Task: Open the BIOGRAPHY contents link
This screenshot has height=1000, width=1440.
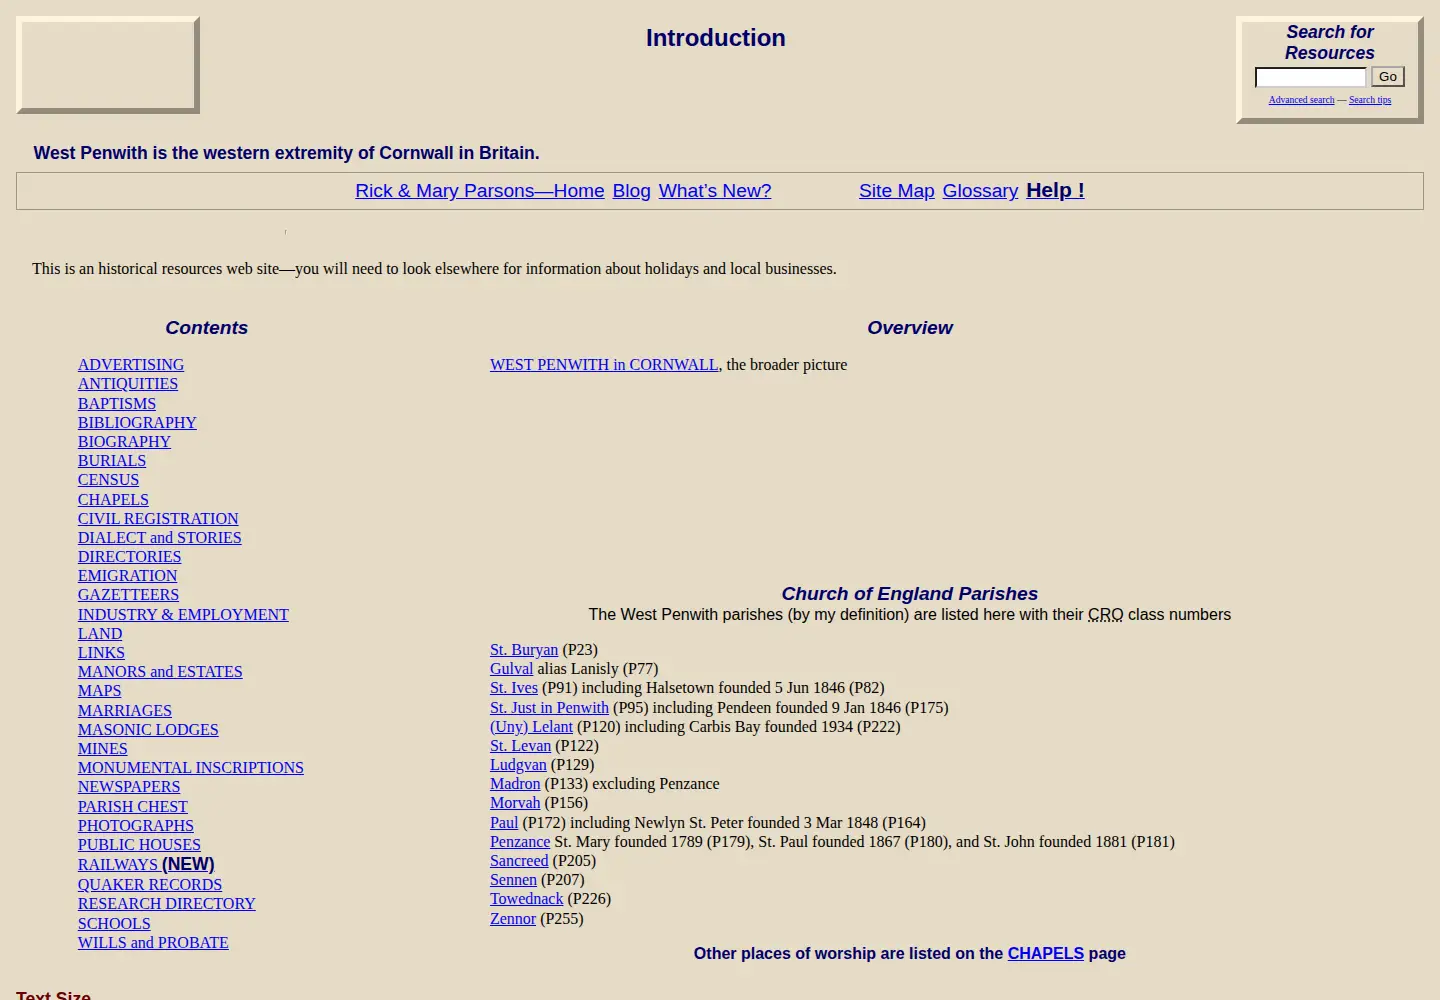Action: pyautogui.click(x=124, y=442)
